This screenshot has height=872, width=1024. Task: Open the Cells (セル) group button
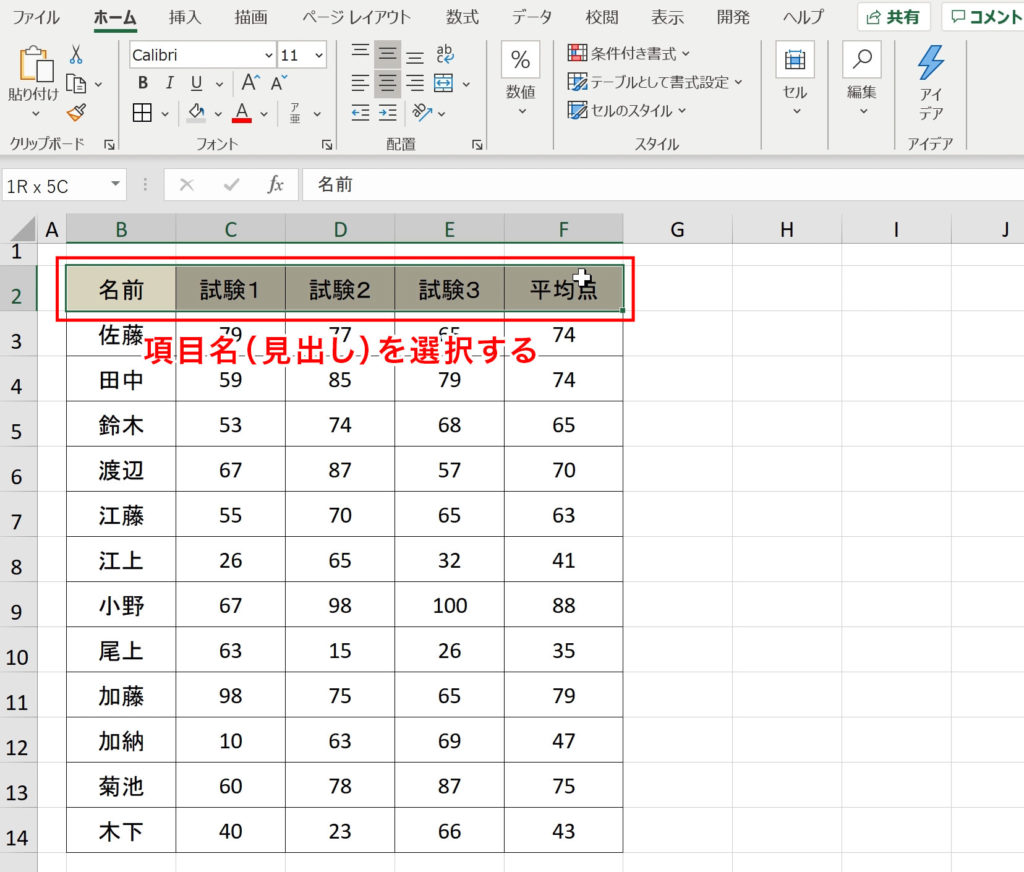click(795, 78)
